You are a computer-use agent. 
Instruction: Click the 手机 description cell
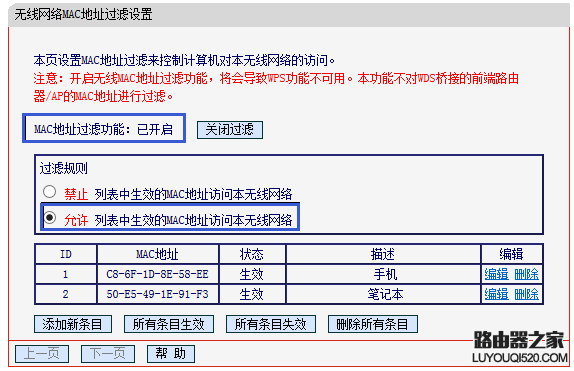[x=383, y=274]
